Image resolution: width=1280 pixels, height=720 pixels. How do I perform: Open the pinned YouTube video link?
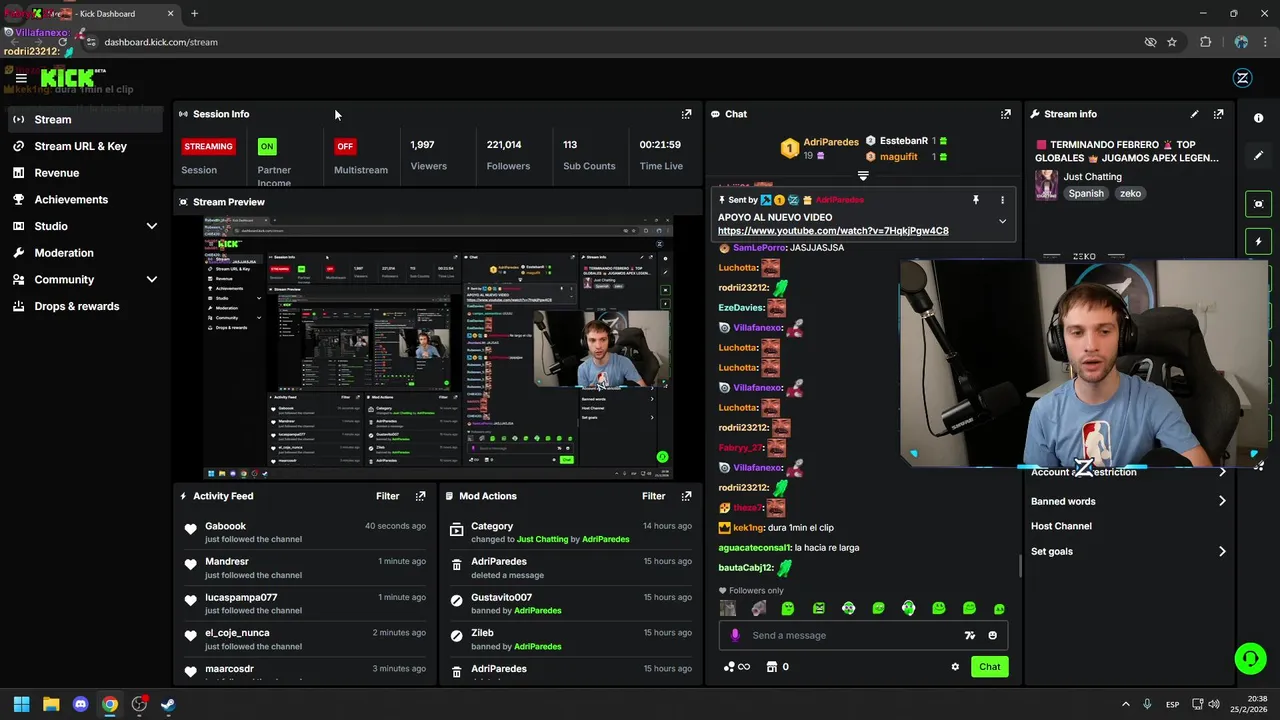tap(833, 231)
